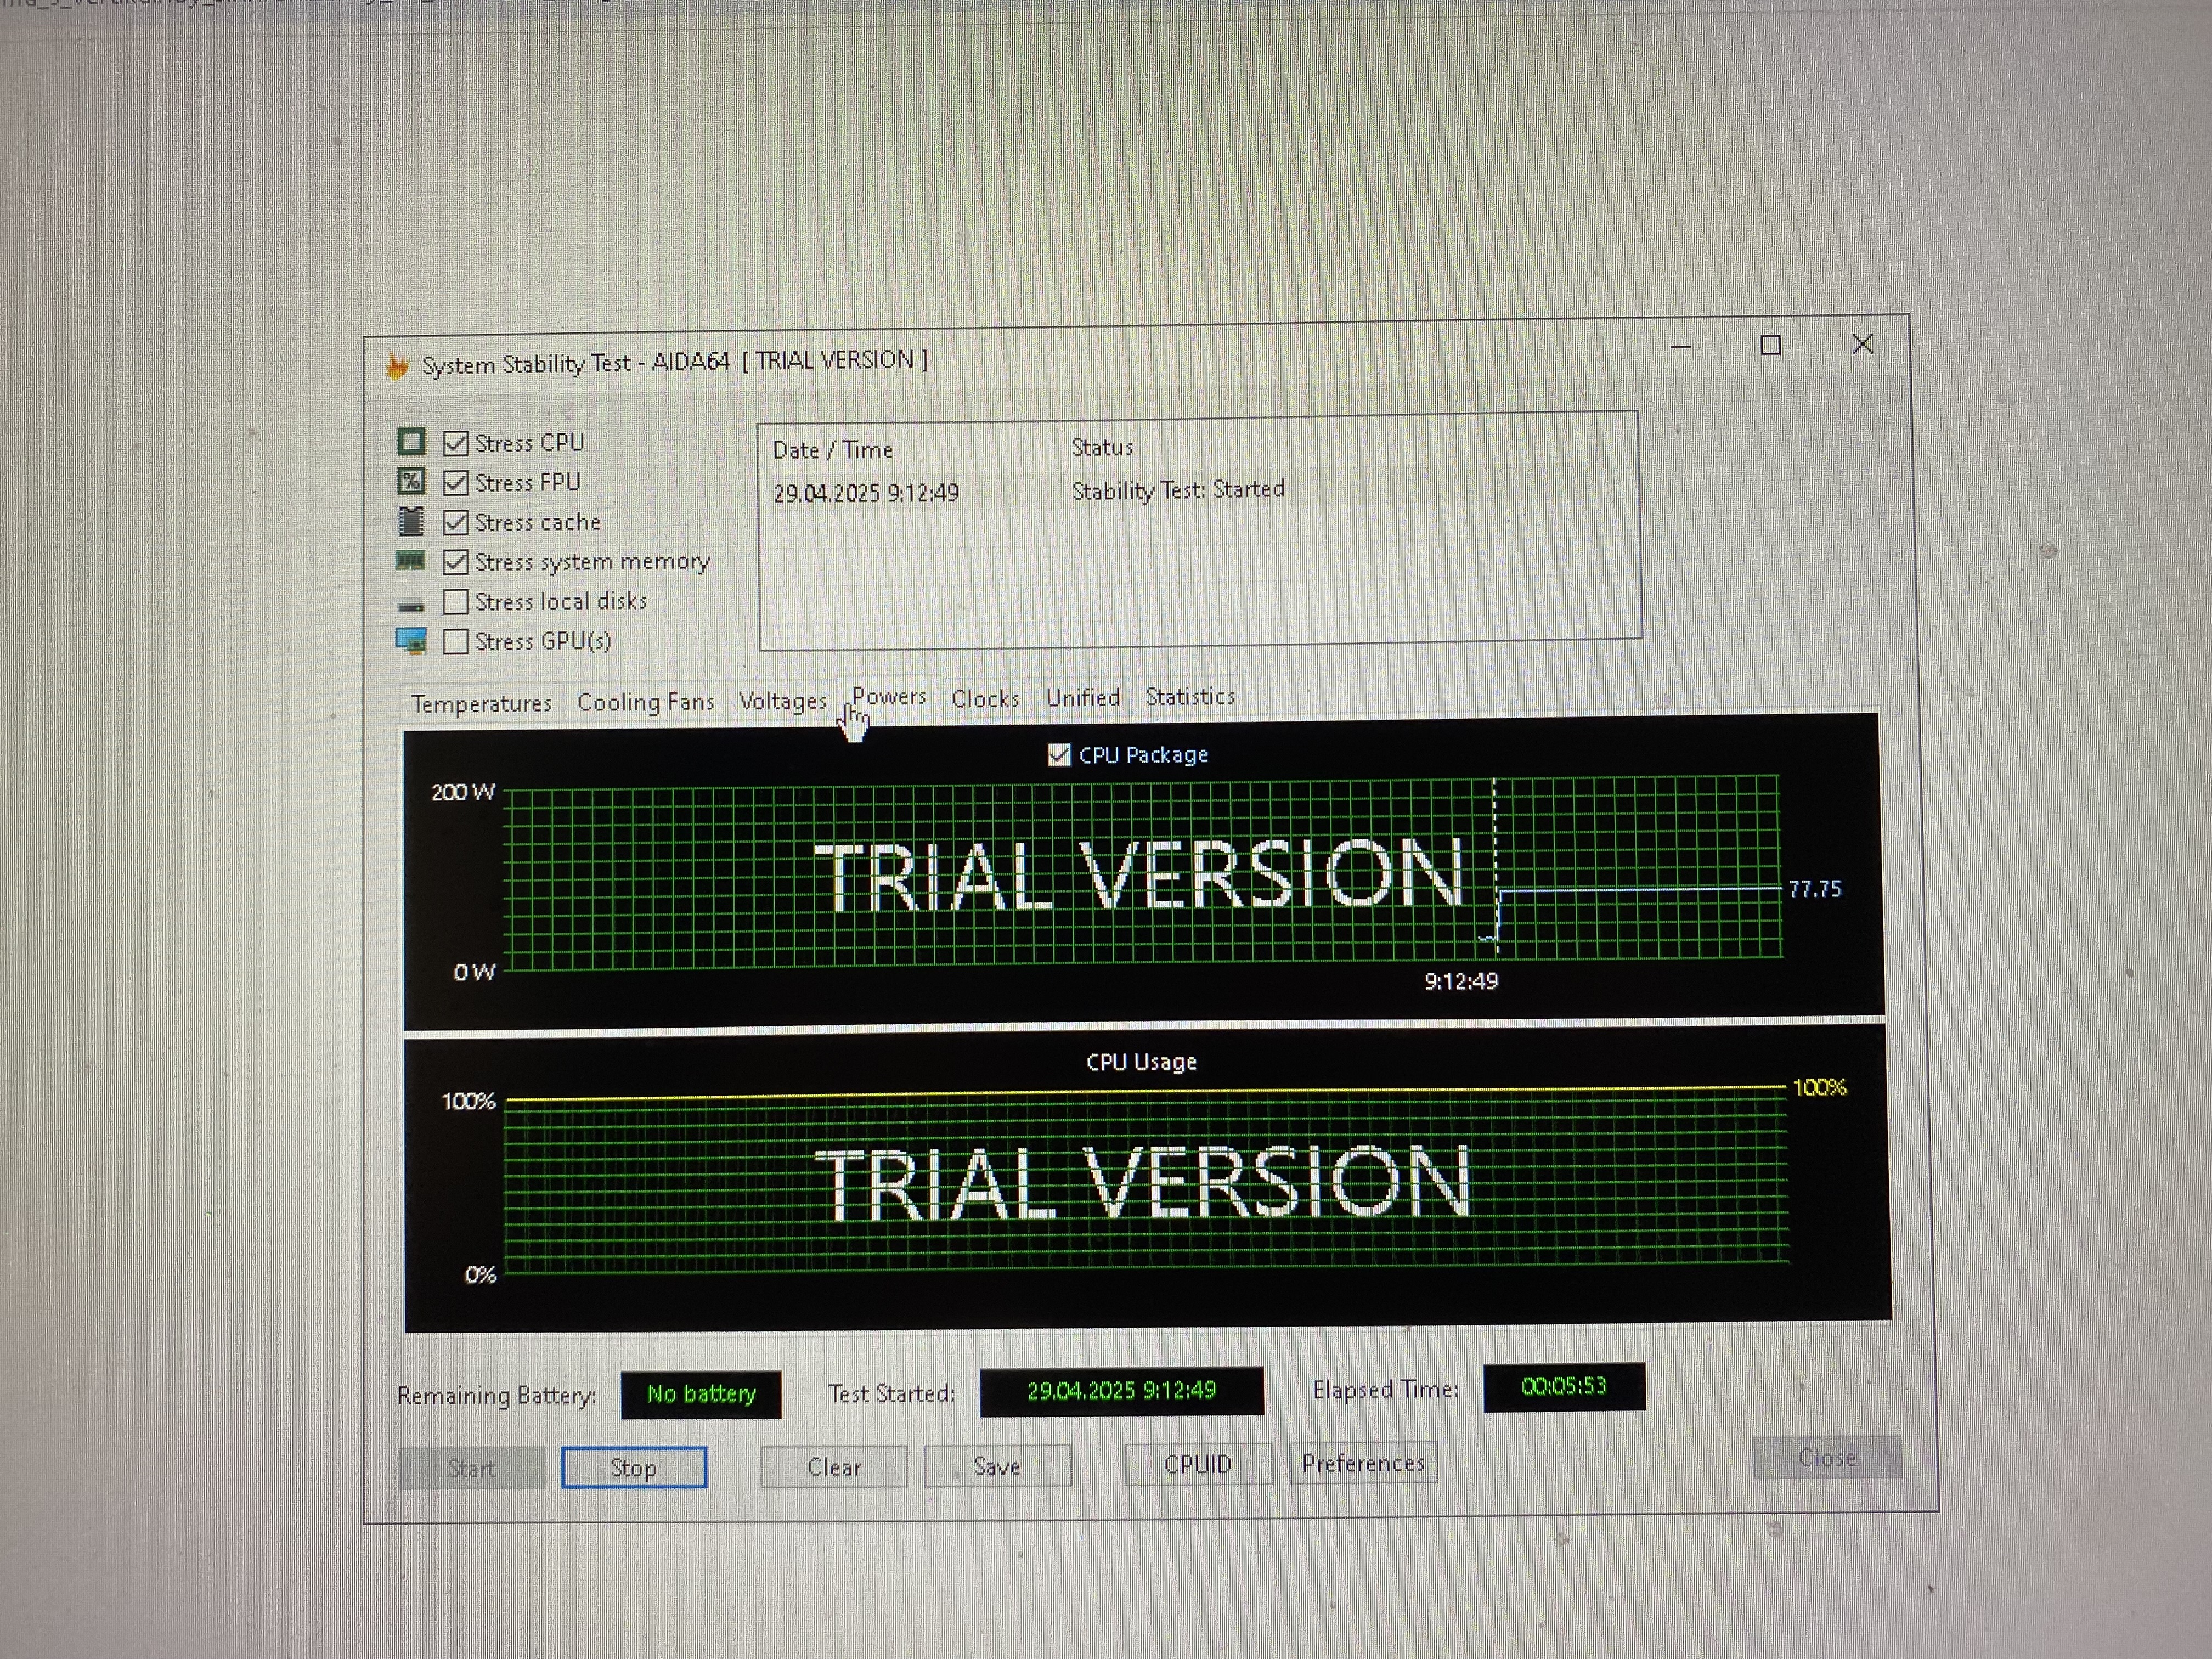
Task: Close the window with the X icon
Action: (x=1862, y=344)
